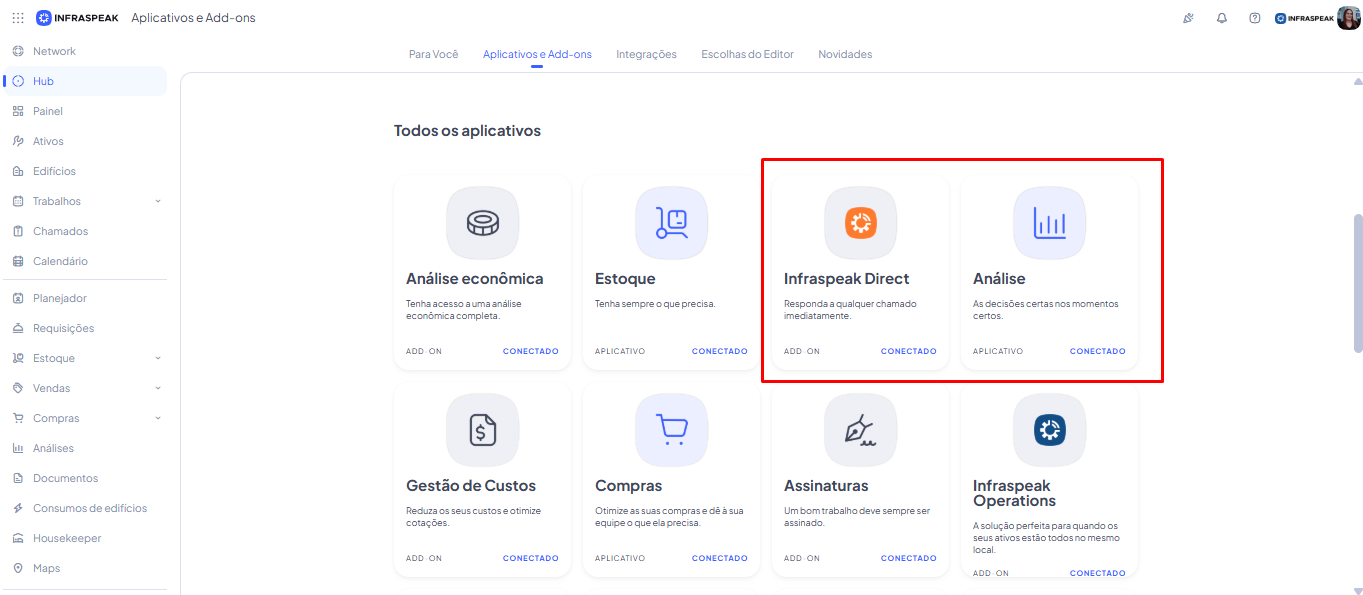The height and width of the screenshot is (595, 1363).
Task: Open the Escolhas do Editor tab
Action: click(x=747, y=54)
